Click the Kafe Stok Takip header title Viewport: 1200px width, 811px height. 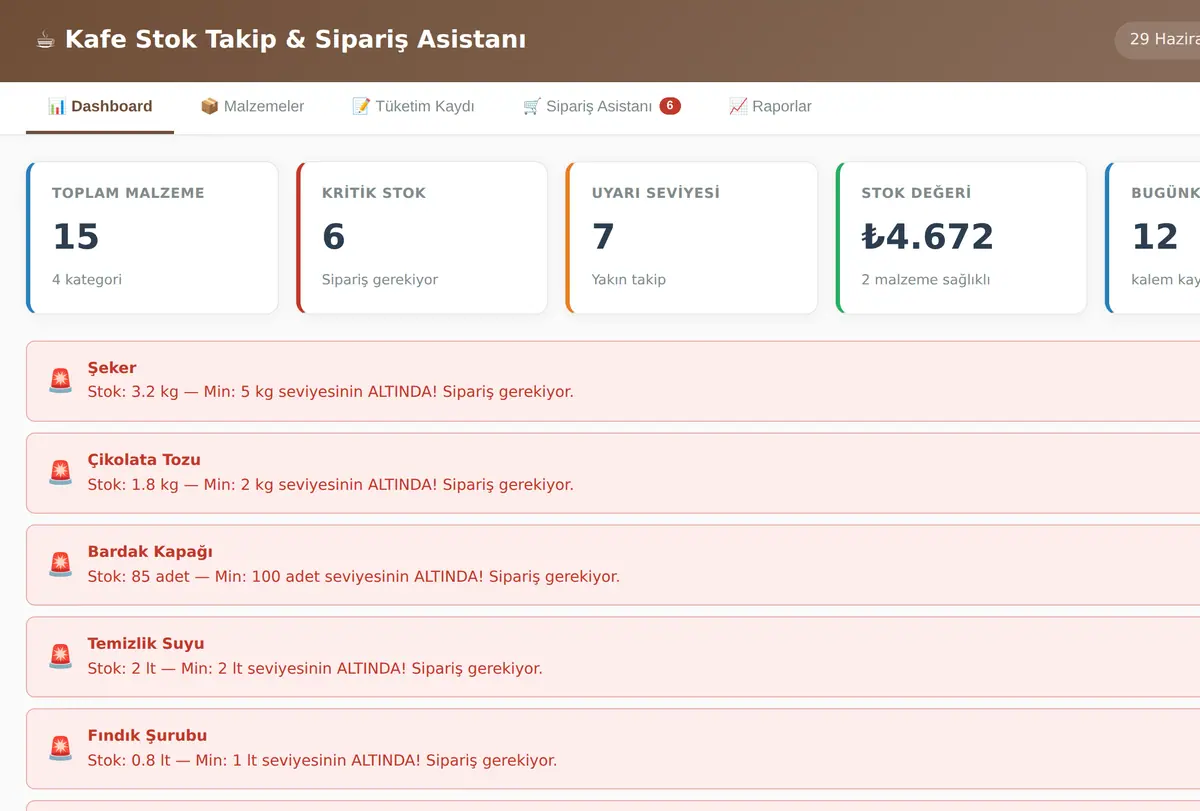point(295,40)
